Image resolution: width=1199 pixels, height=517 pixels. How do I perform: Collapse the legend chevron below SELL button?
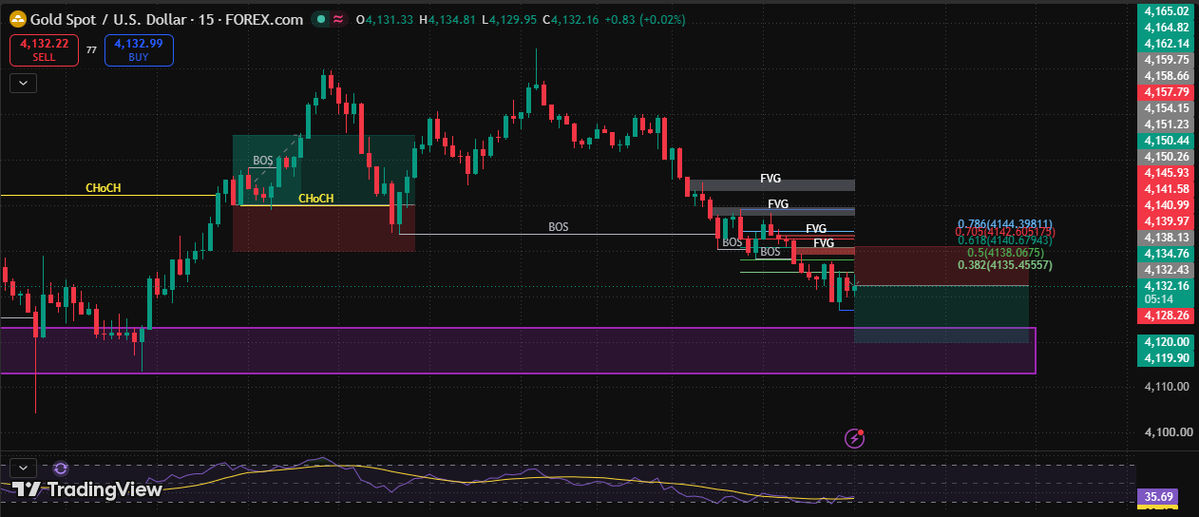[23, 83]
